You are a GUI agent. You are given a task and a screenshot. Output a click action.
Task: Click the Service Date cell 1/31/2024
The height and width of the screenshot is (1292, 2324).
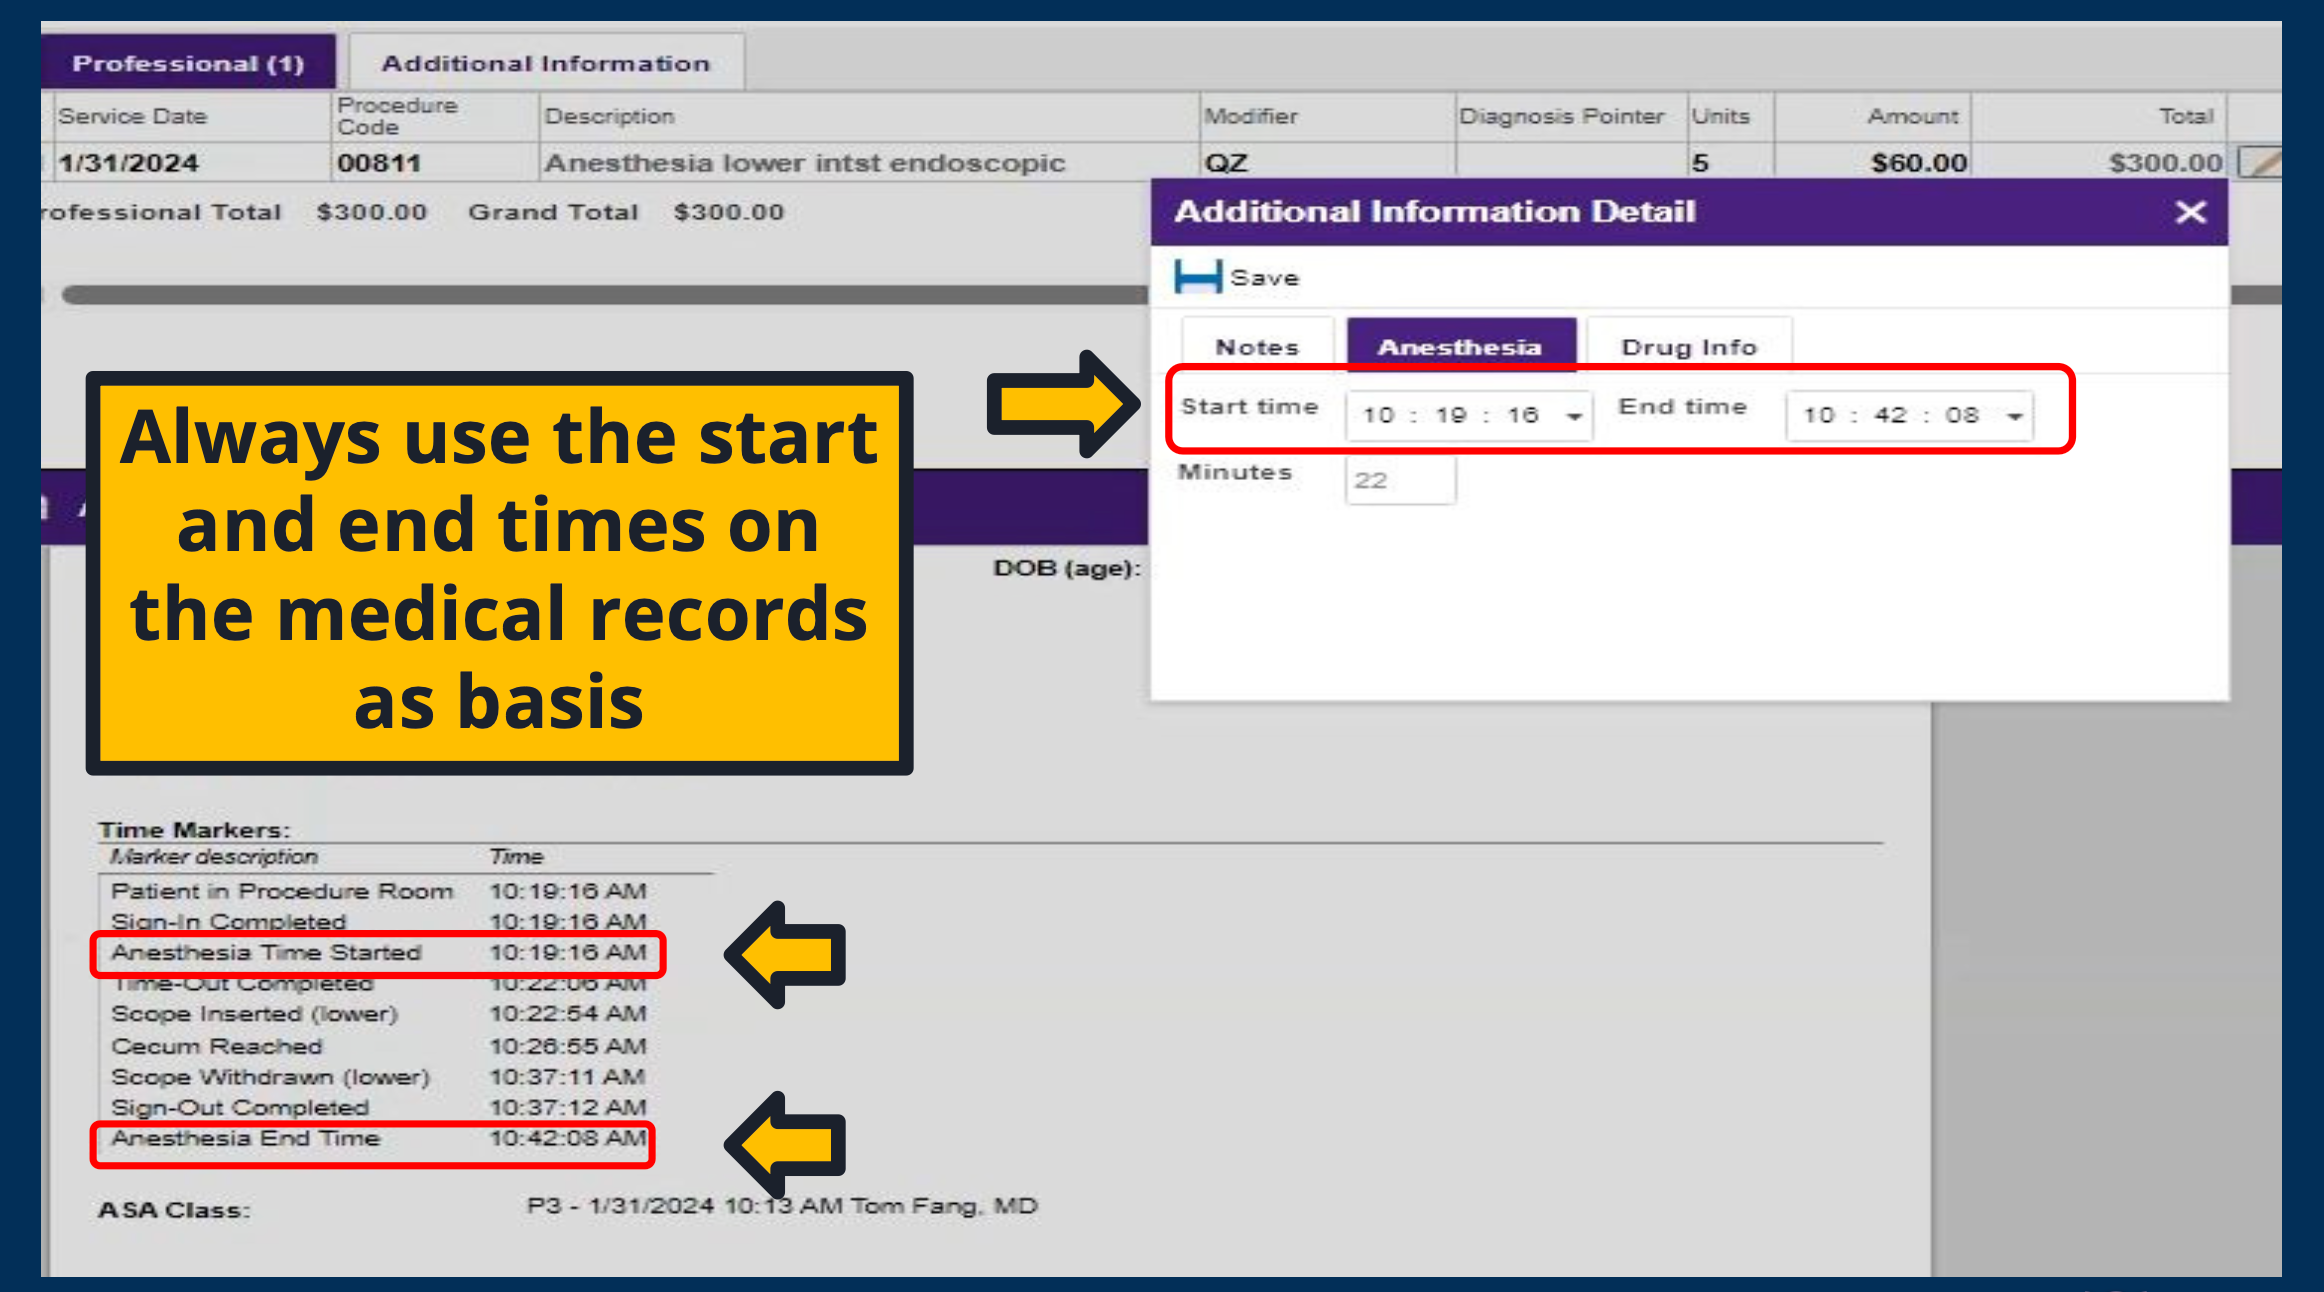tap(128, 163)
